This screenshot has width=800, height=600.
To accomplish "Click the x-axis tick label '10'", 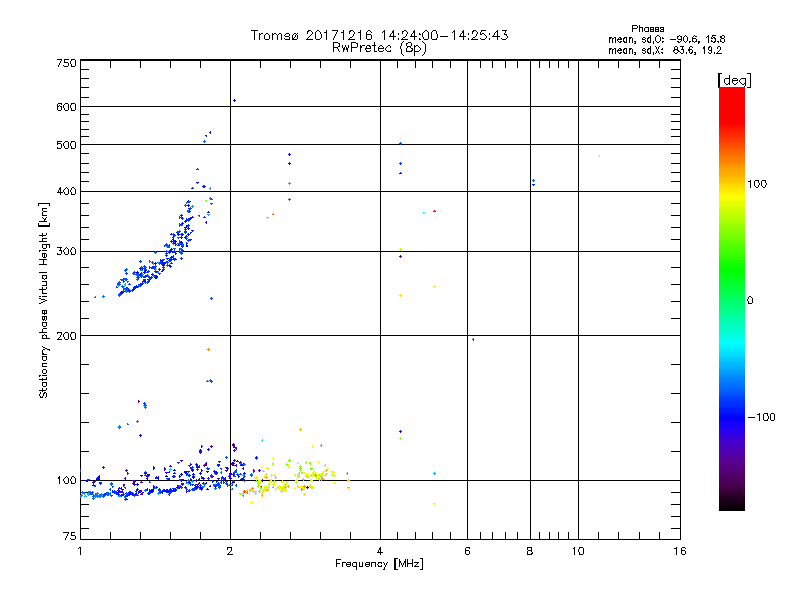I will pyautogui.click(x=578, y=551).
